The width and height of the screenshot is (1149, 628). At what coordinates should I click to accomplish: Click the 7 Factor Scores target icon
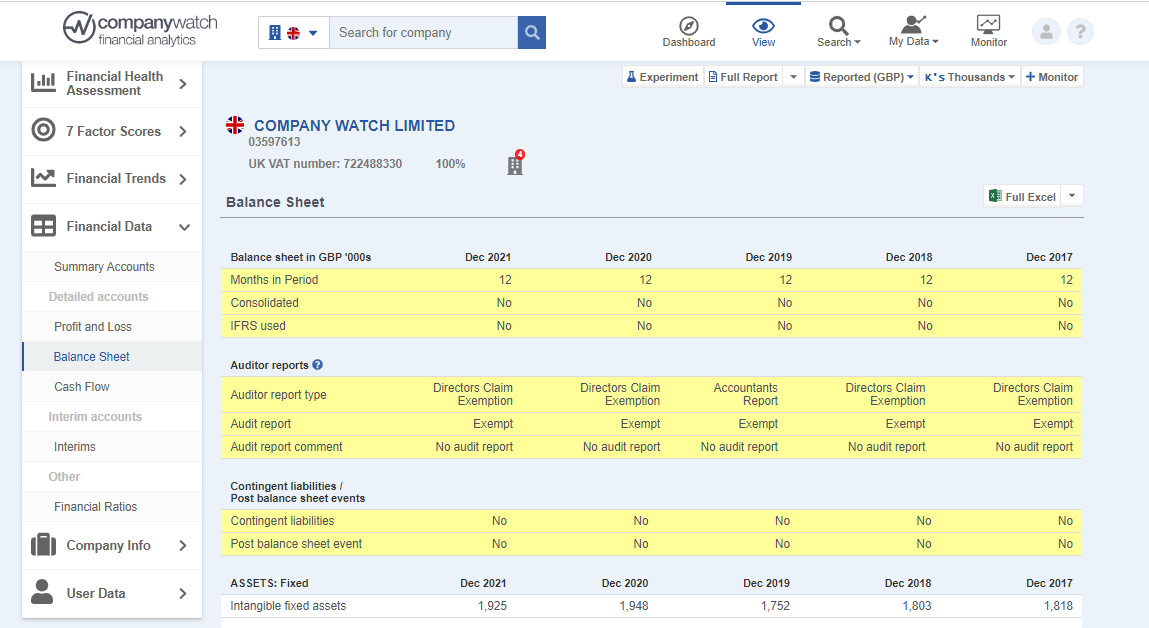pyautogui.click(x=43, y=130)
